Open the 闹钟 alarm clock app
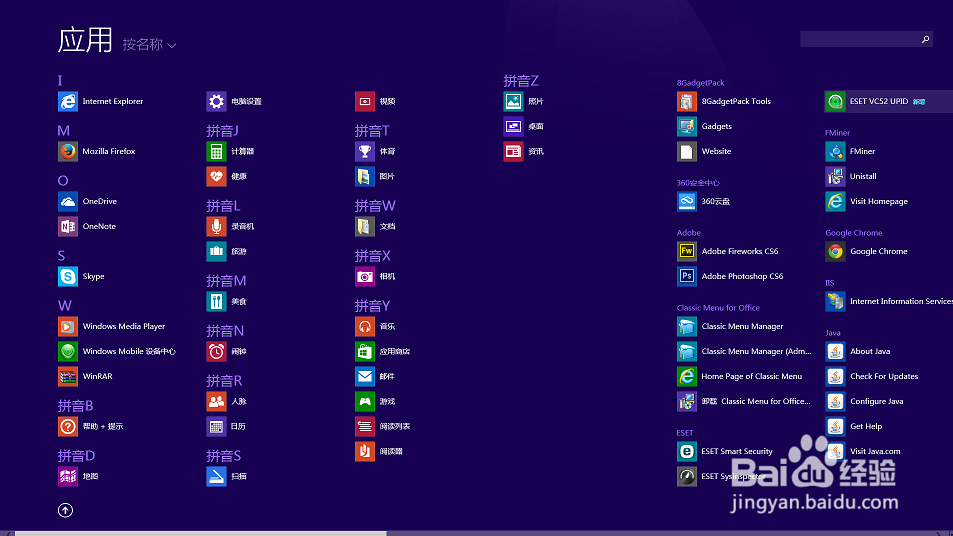 pyautogui.click(x=227, y=351)
